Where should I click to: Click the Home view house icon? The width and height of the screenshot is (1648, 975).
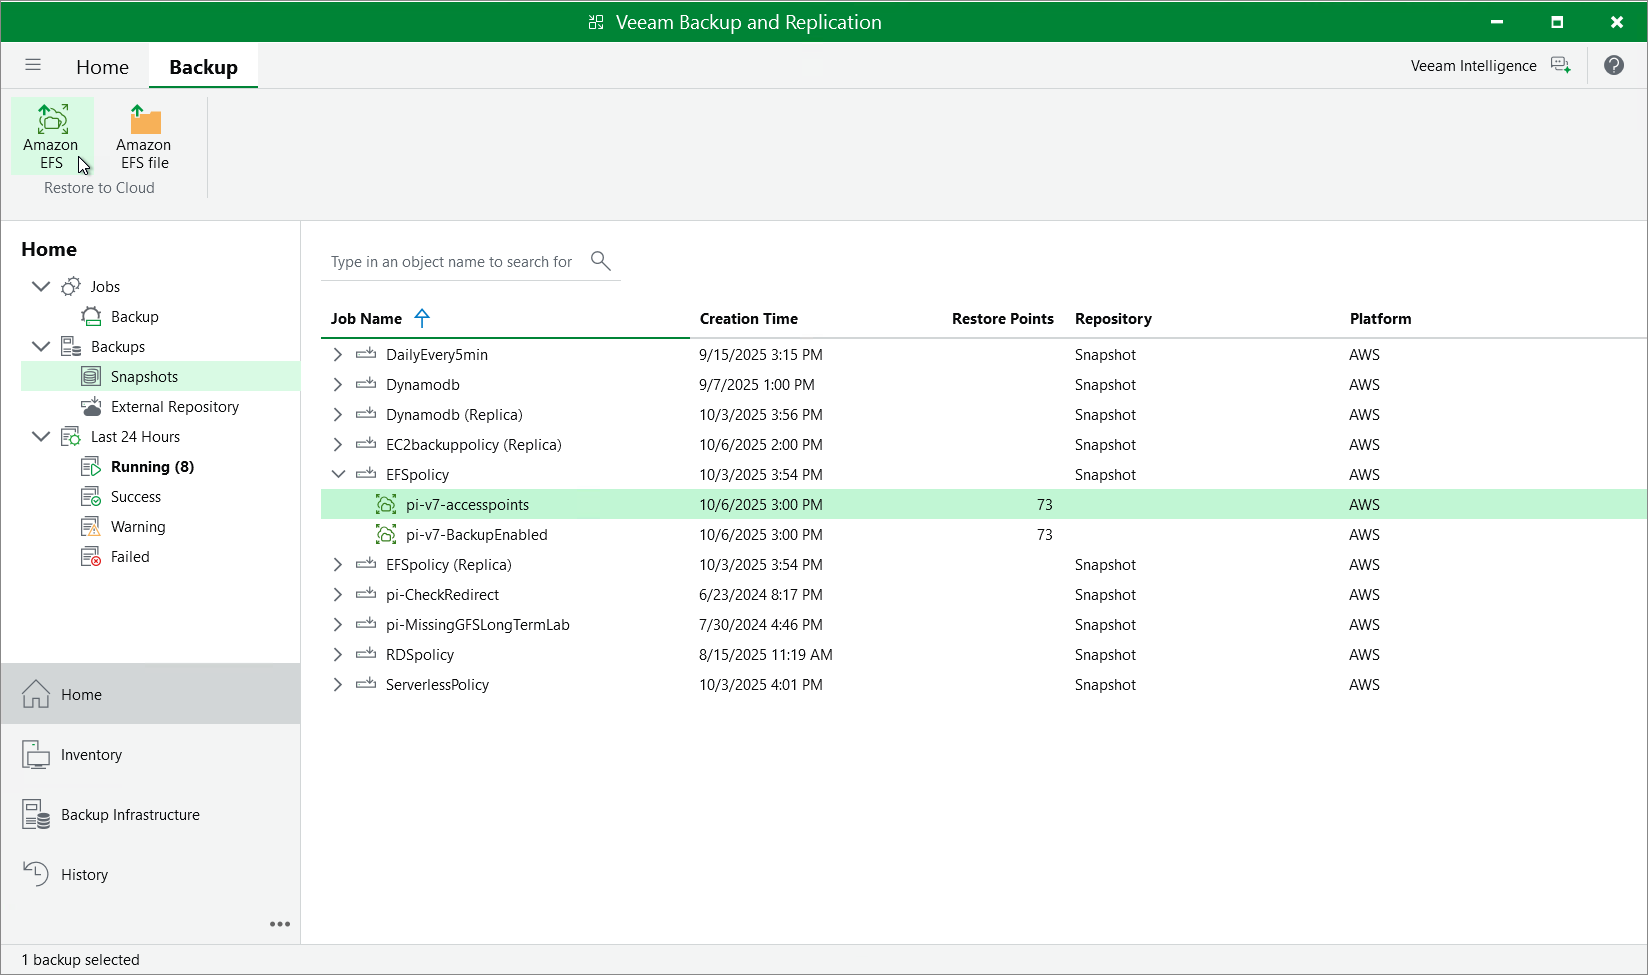click(36, 694)
